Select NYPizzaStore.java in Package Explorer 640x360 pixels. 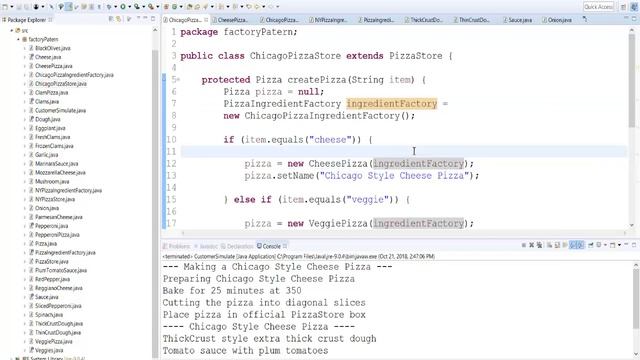[x=55, y=199]
